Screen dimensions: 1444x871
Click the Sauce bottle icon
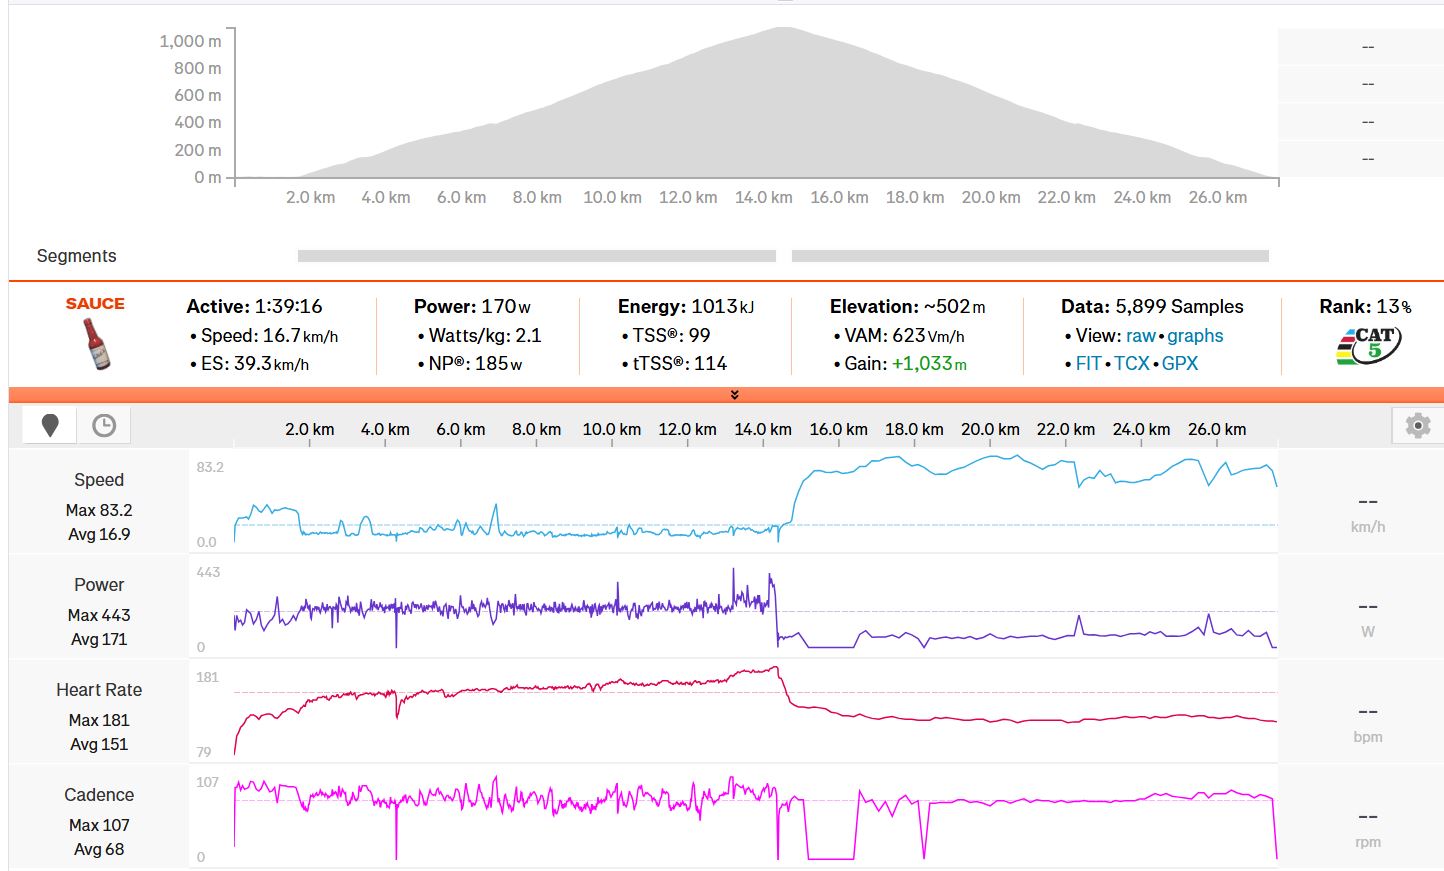click(96, 344)
